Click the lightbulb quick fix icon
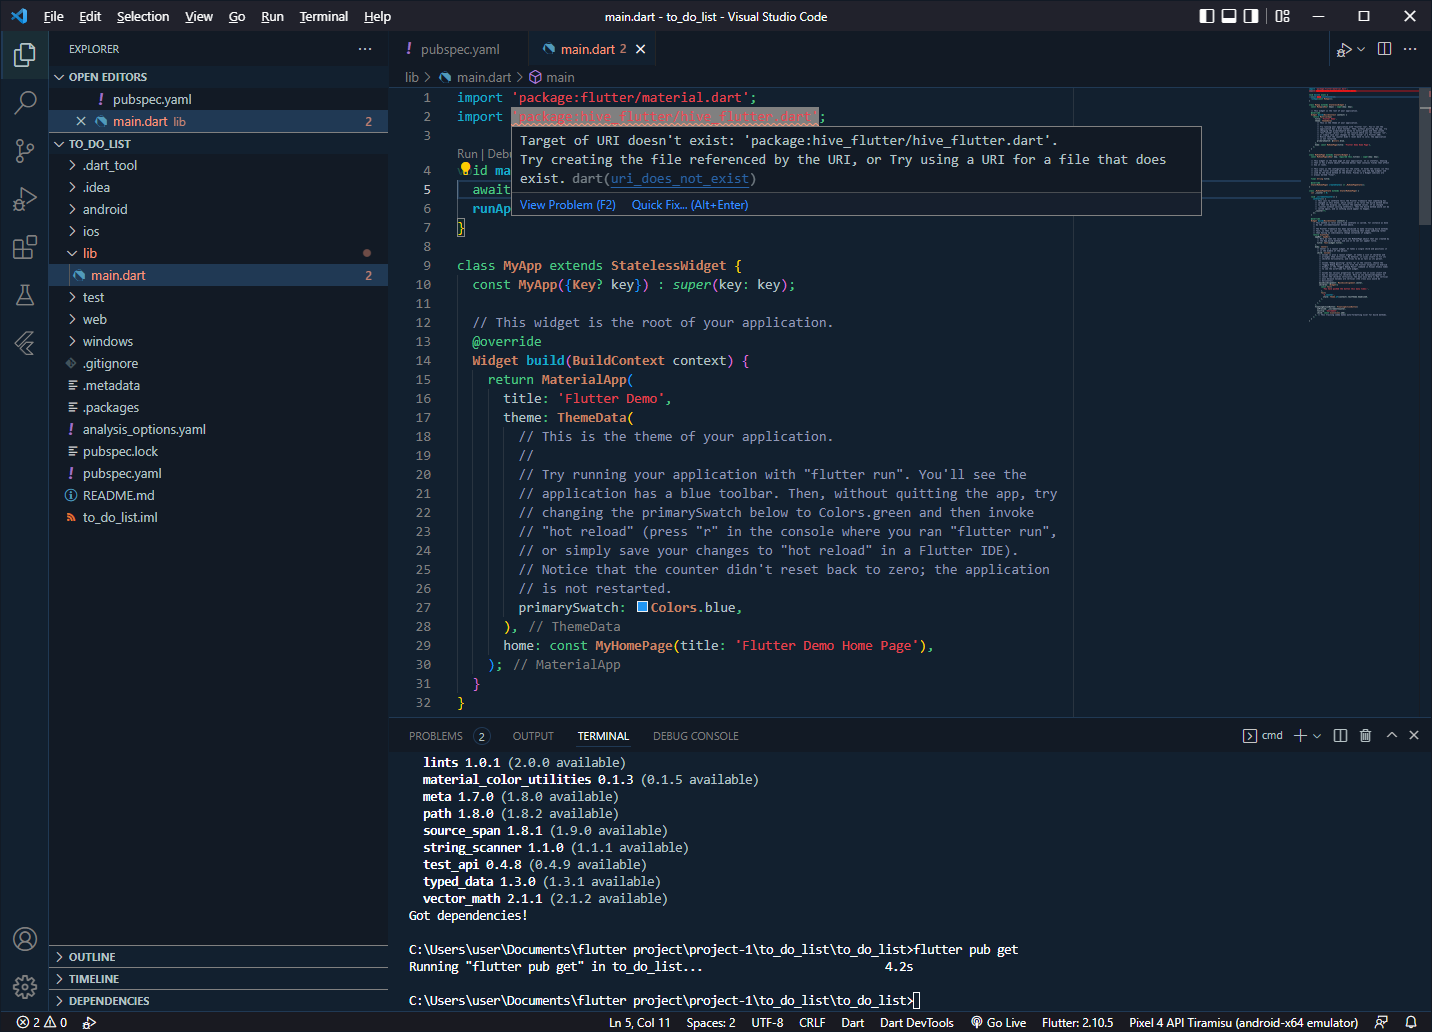1432x1032 pixels. click(466, 170)
